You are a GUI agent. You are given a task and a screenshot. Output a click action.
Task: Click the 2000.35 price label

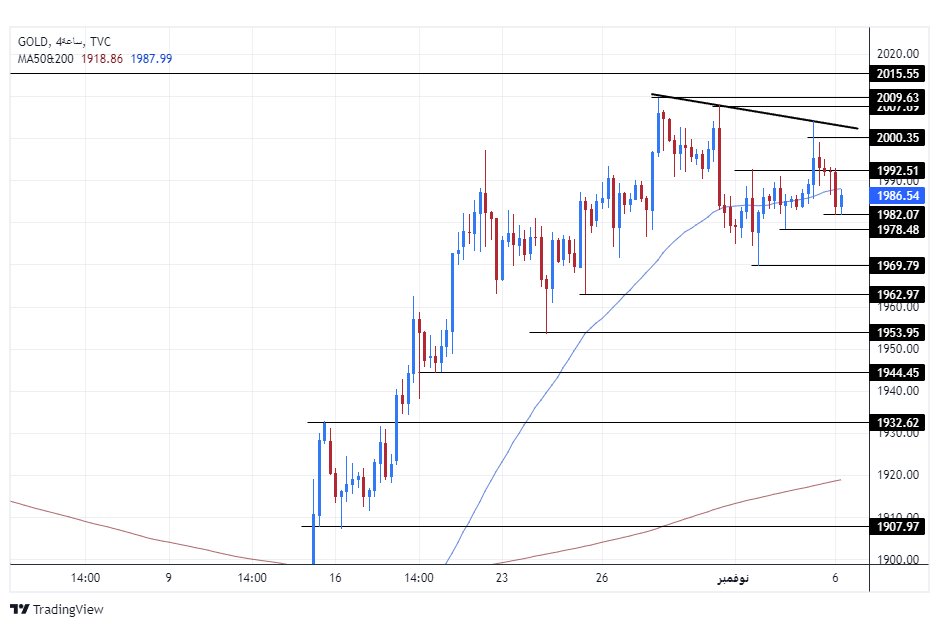coord(896,137)
